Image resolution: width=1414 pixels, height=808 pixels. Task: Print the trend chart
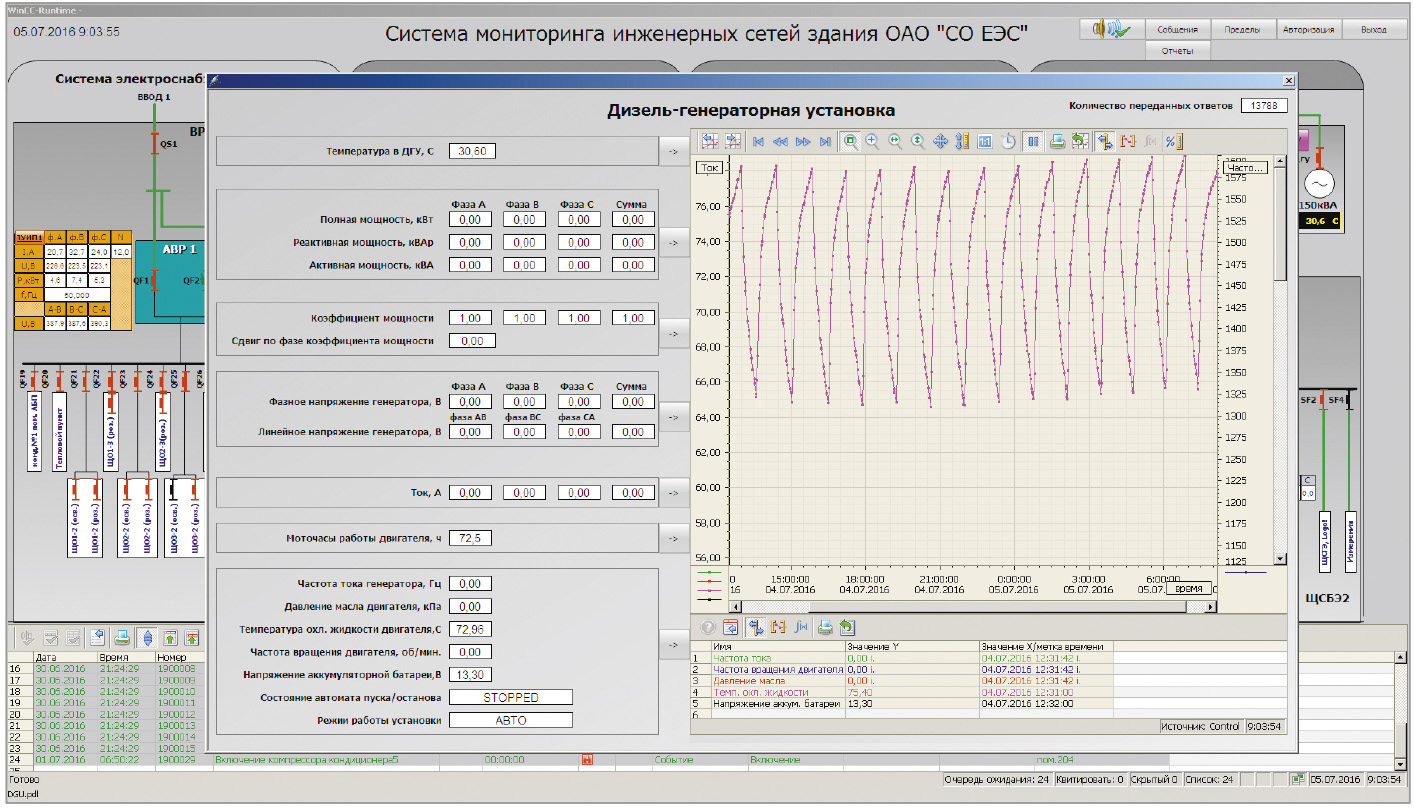pyautogui.click(x=1058, y=142)
